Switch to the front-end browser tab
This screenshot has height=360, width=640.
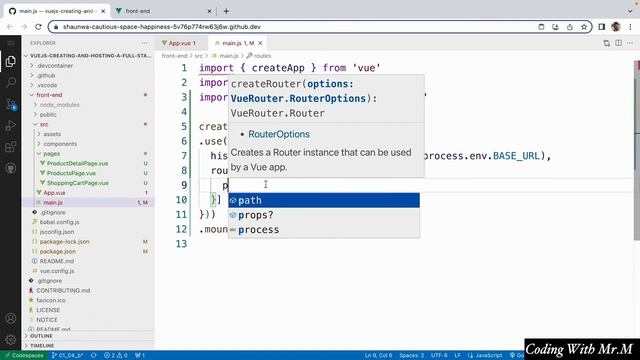163,11
